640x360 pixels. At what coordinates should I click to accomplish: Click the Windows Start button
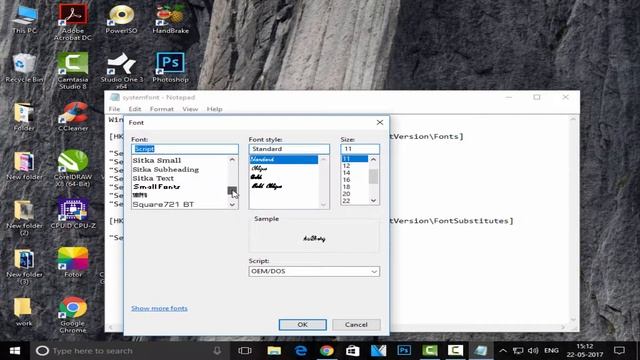click(x=15, y=351)
